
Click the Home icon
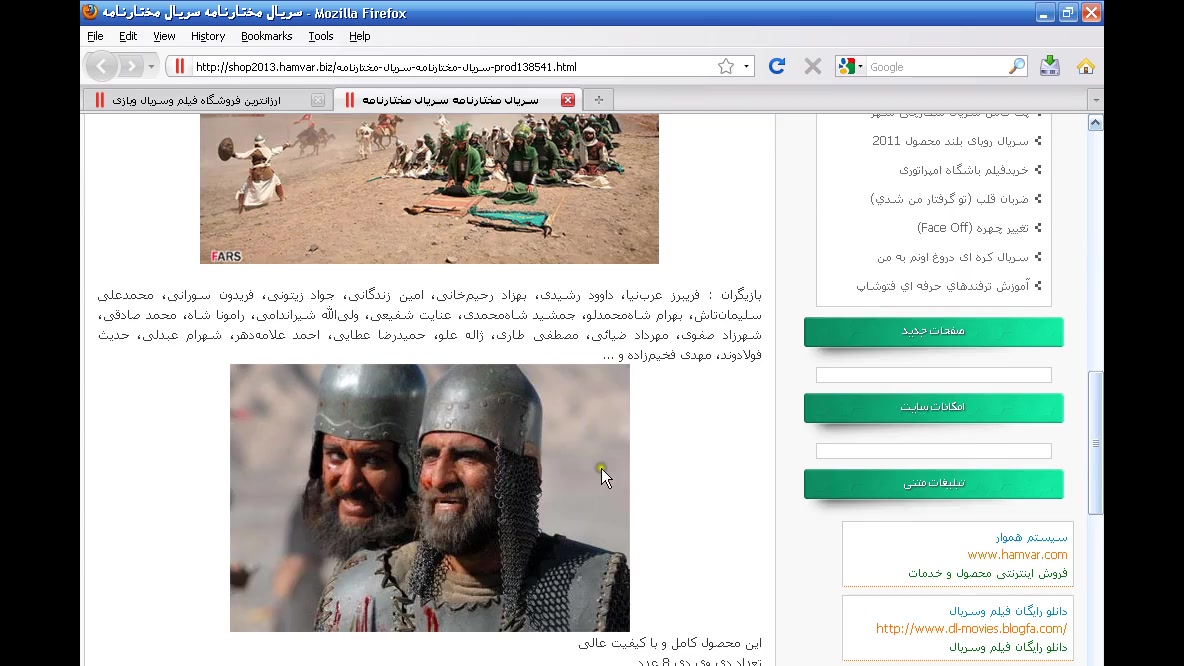point(1086,65)
